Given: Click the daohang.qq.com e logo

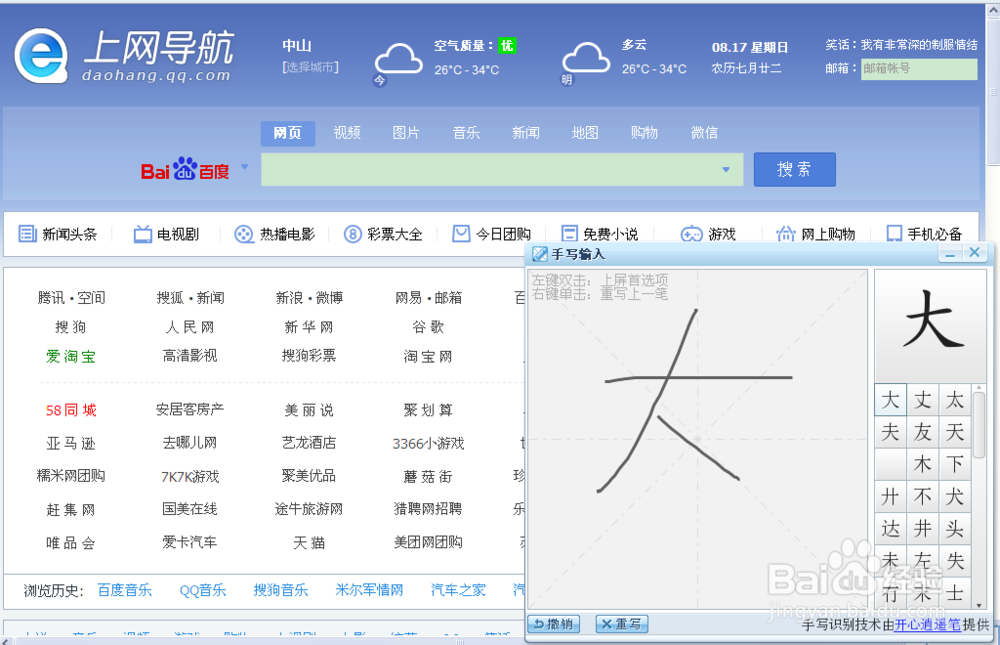Looking at the screenshot, I should (41, 56).
